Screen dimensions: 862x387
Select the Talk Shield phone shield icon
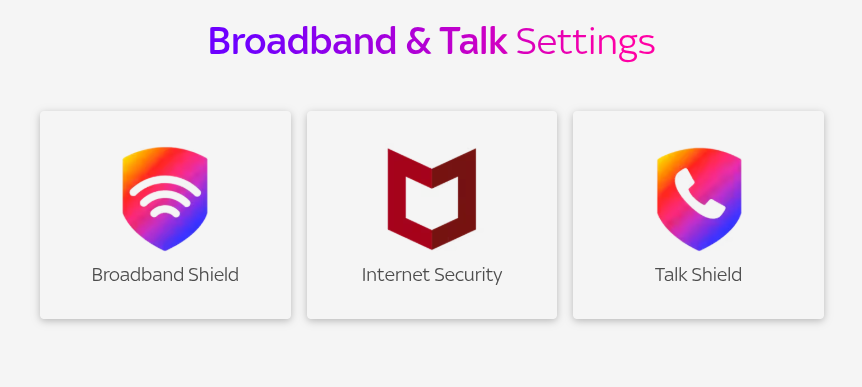[699, 198]
